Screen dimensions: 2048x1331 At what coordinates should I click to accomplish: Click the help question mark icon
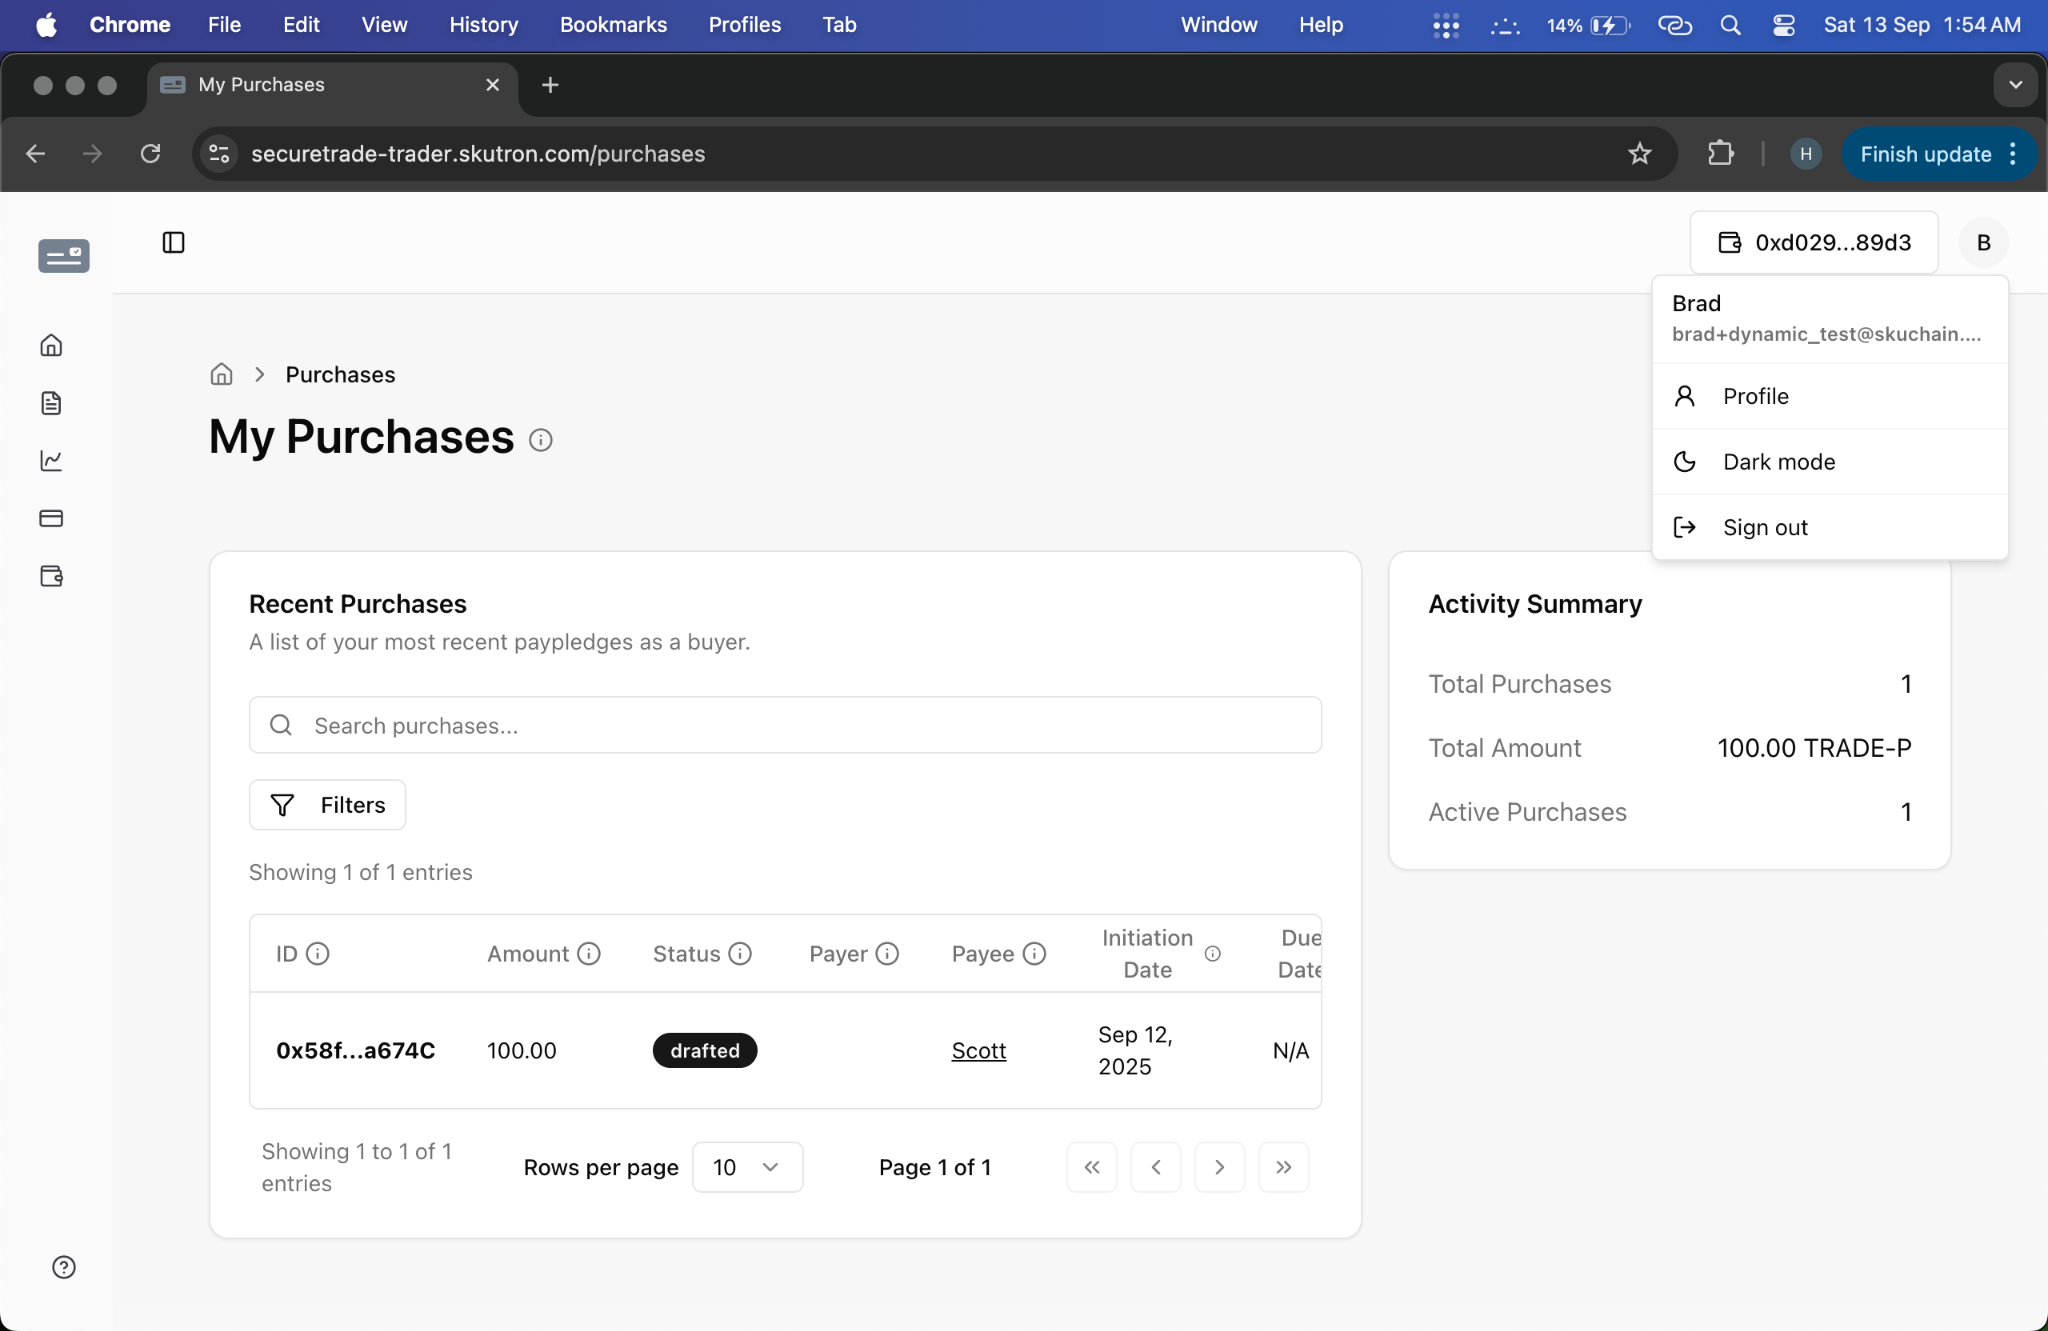(64, 1267)
